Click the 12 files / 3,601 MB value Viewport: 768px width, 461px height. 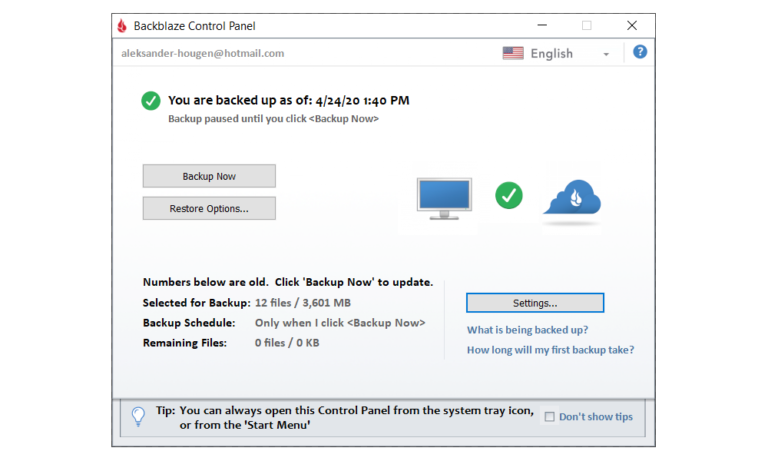tap(303, 303)
